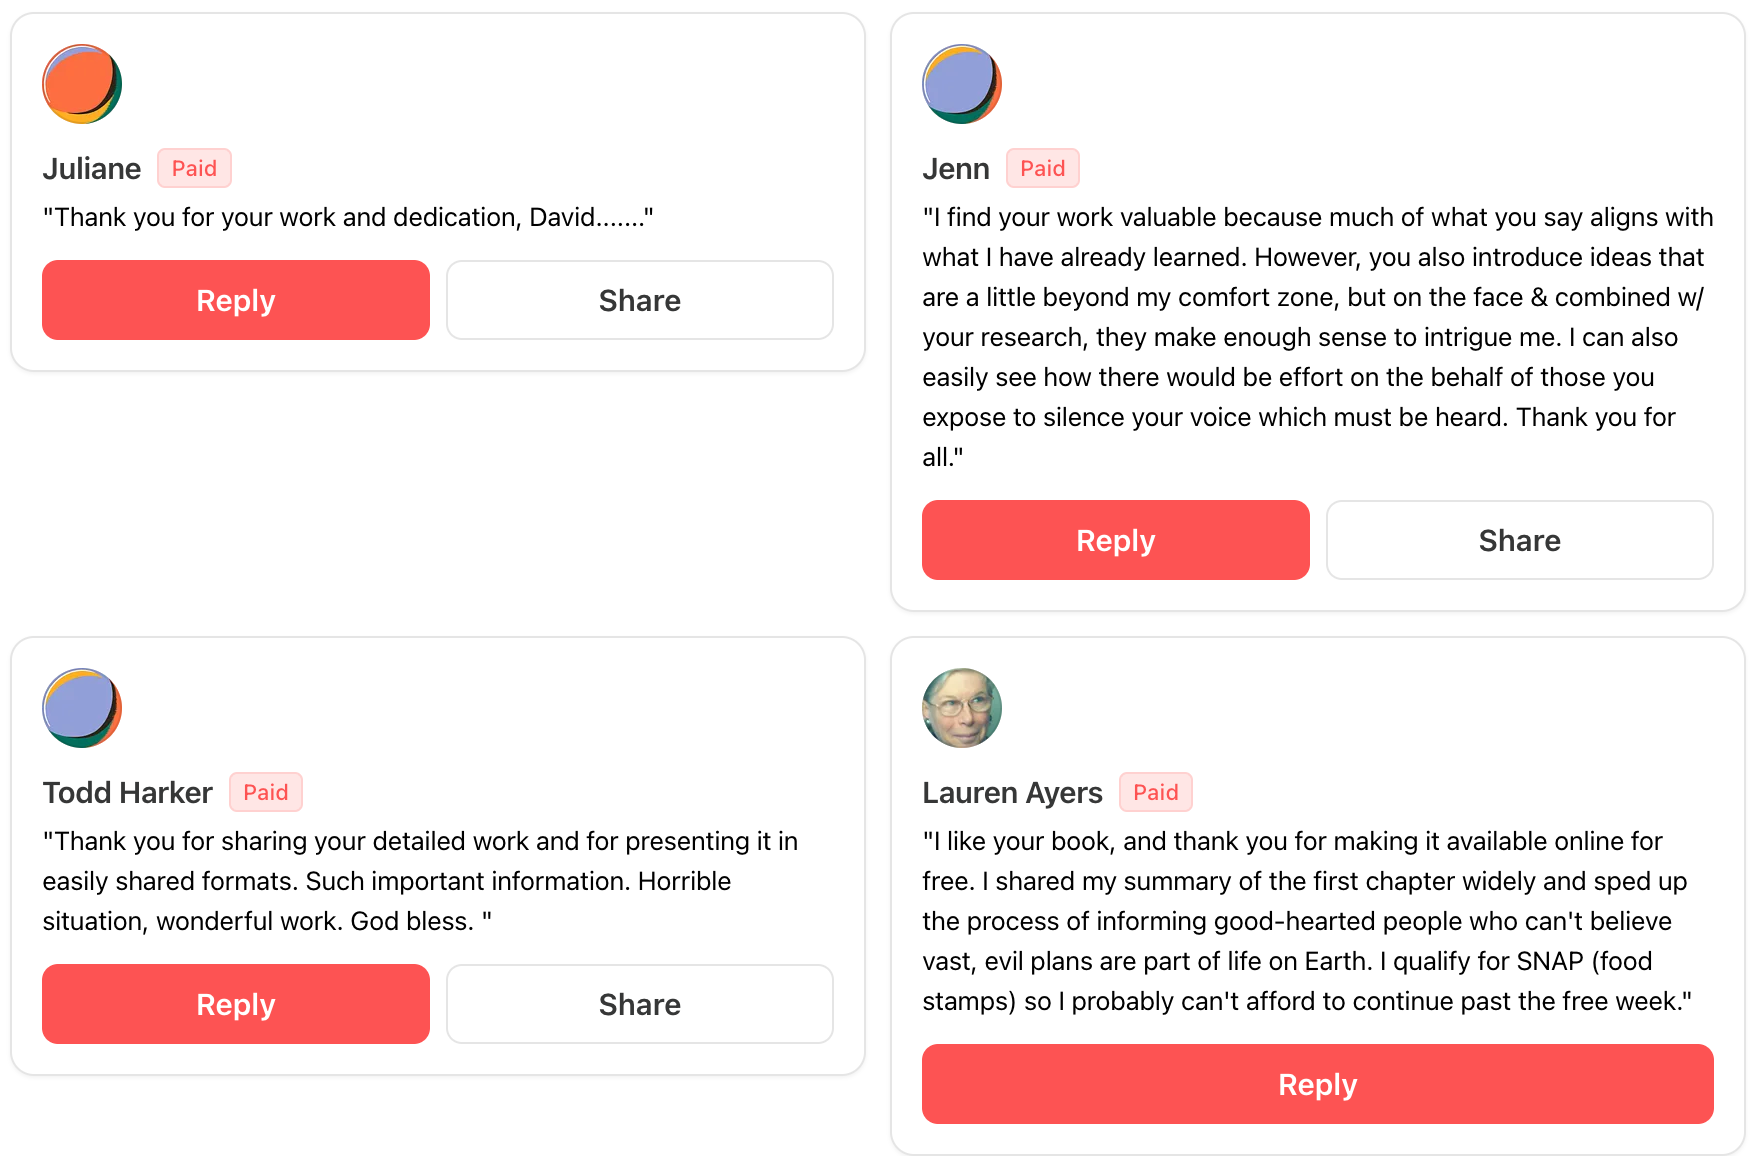1758x1156 pixels.
Task: Open Lauren Ayers' profile photo
Action: [x=962, y=708]
